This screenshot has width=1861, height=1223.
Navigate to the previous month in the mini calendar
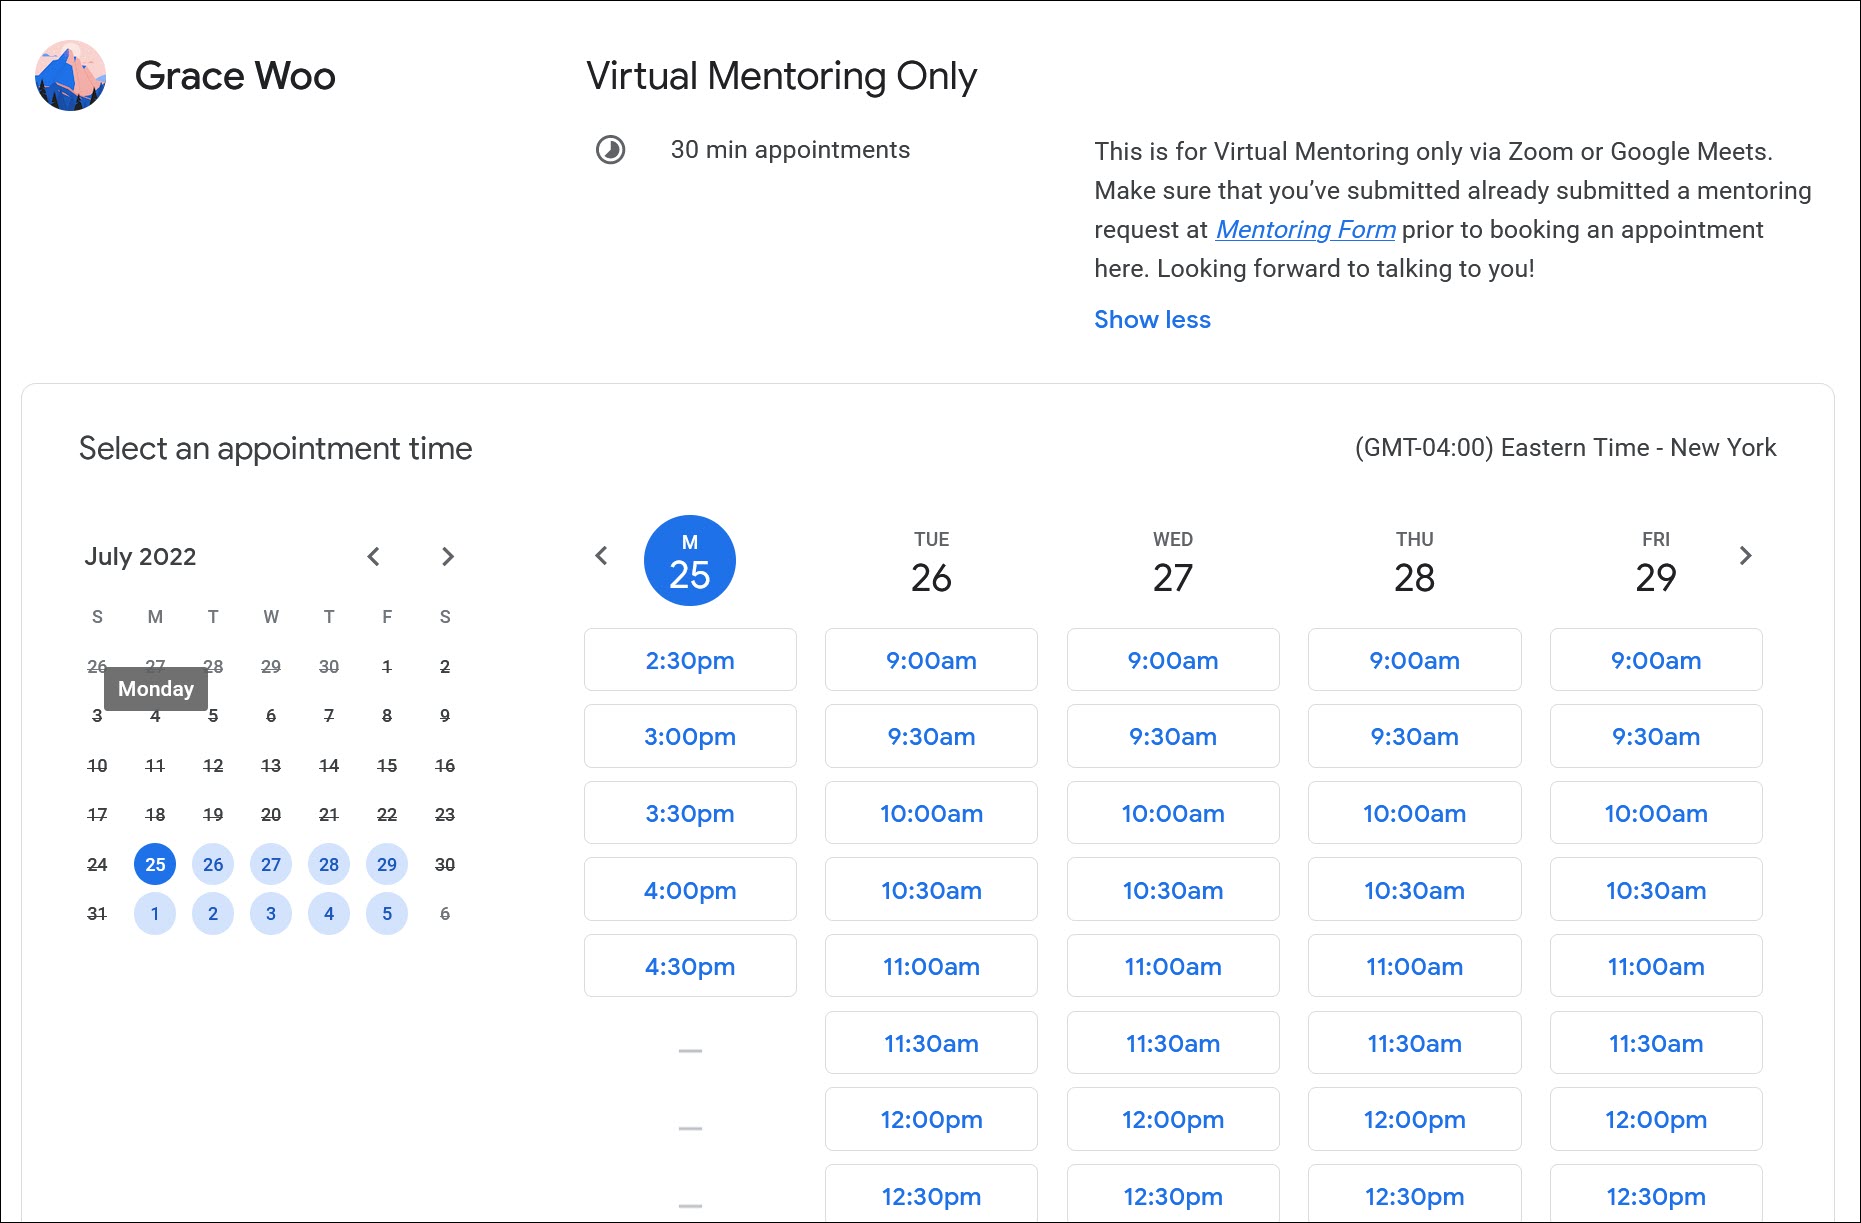373,556
